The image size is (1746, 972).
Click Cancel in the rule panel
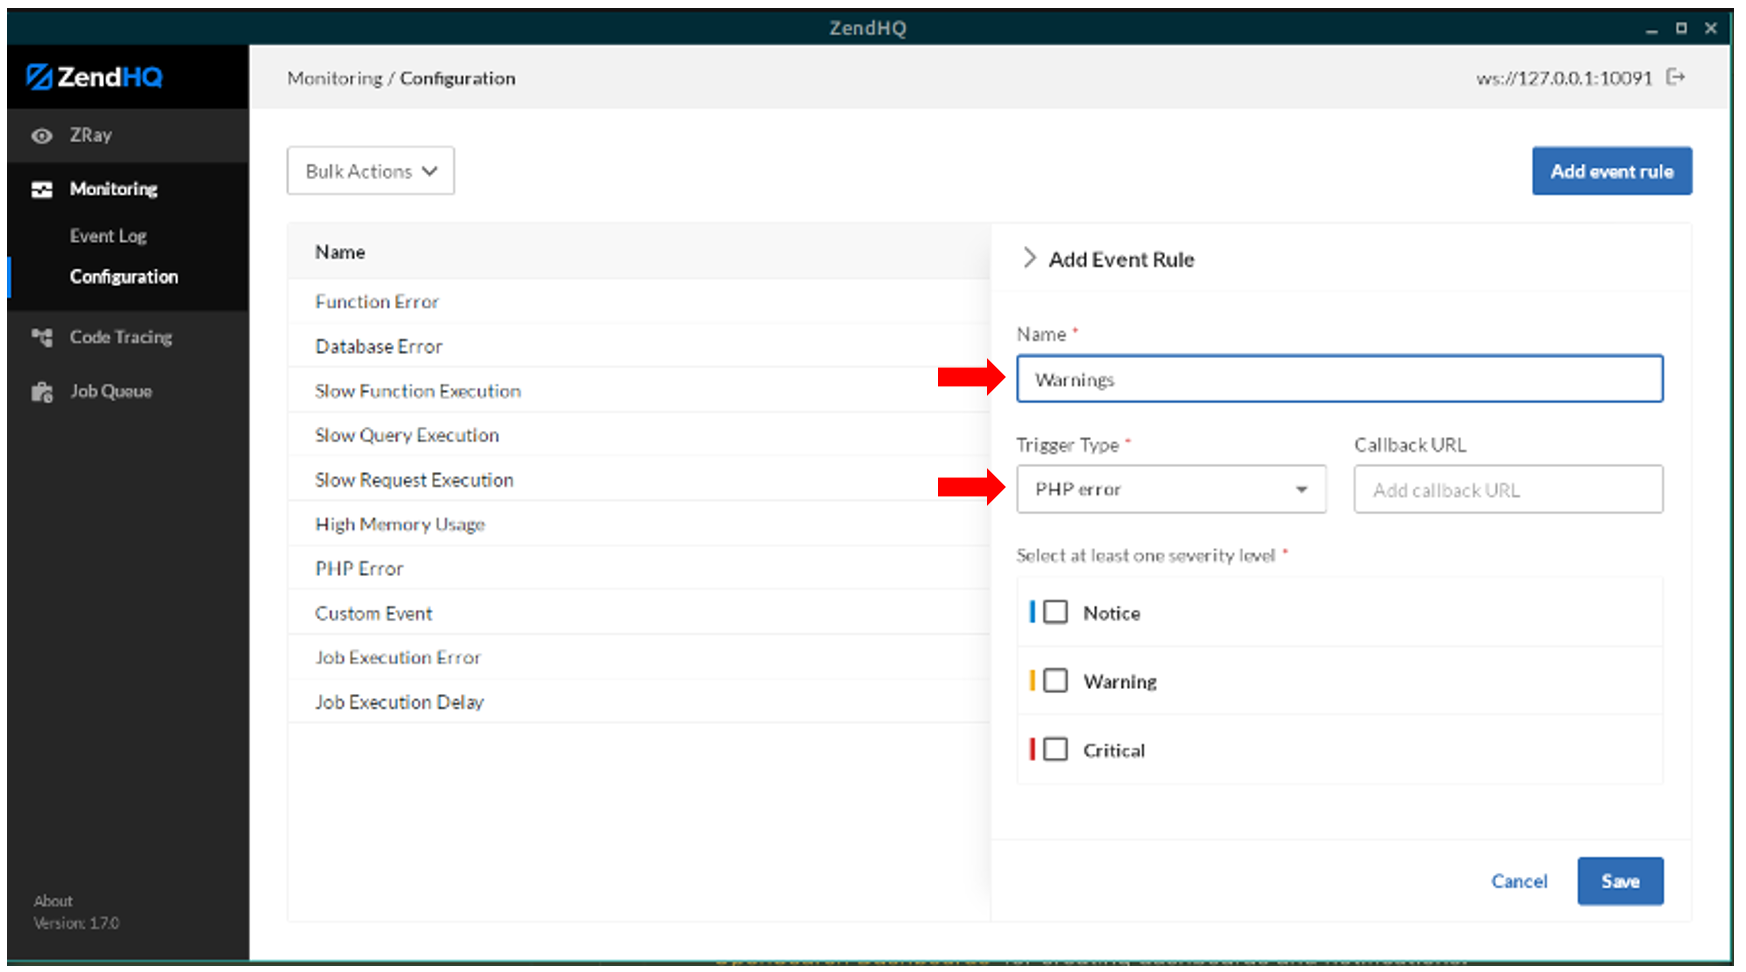click(1519, 881)
